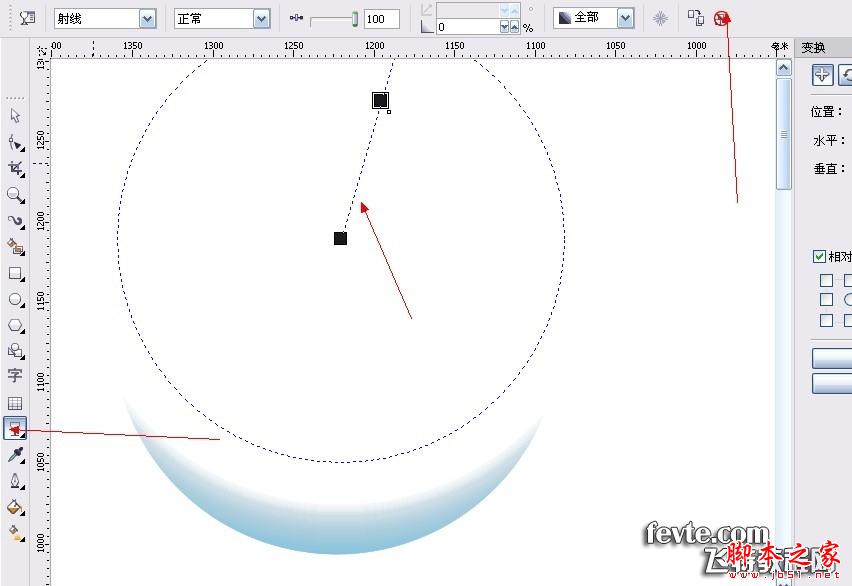Select the Table tool

pos(15,403)
